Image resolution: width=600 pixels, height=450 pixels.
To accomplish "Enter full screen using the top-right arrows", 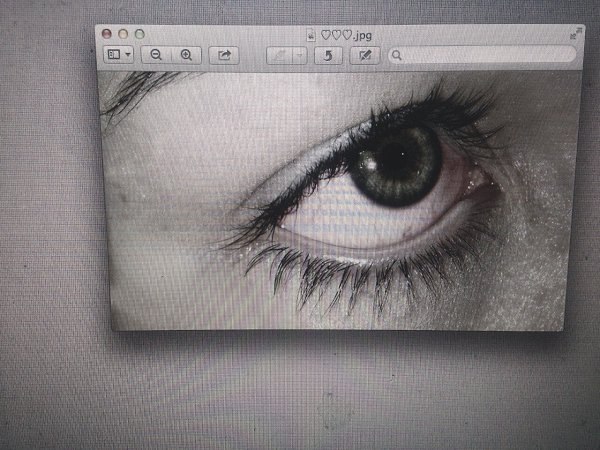I will click(x=575, y=33).
